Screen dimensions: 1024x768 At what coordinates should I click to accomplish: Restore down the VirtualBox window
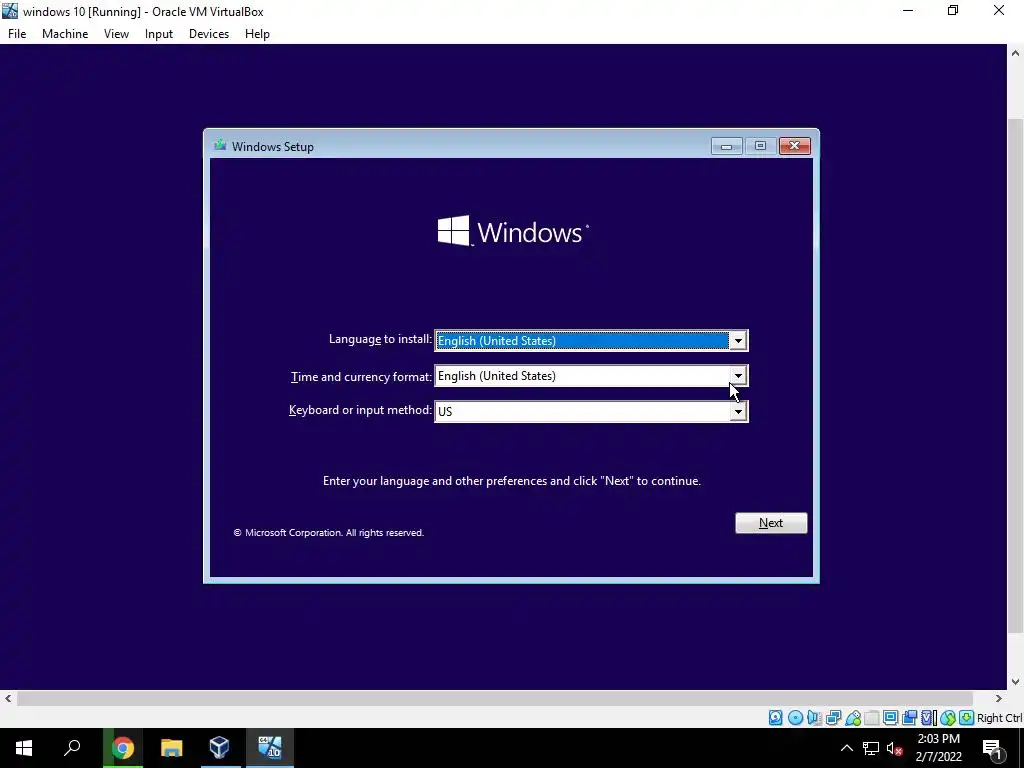pos(953,10)
